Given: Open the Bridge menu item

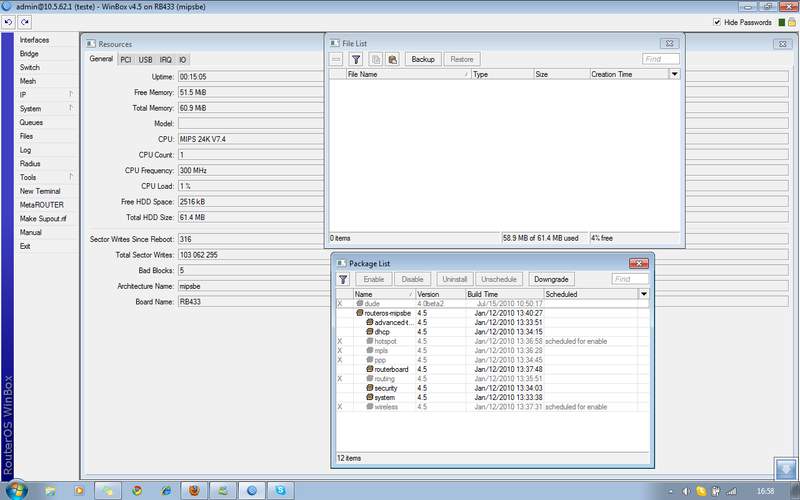Looking at the screenshot, I should tap(29, 54).
